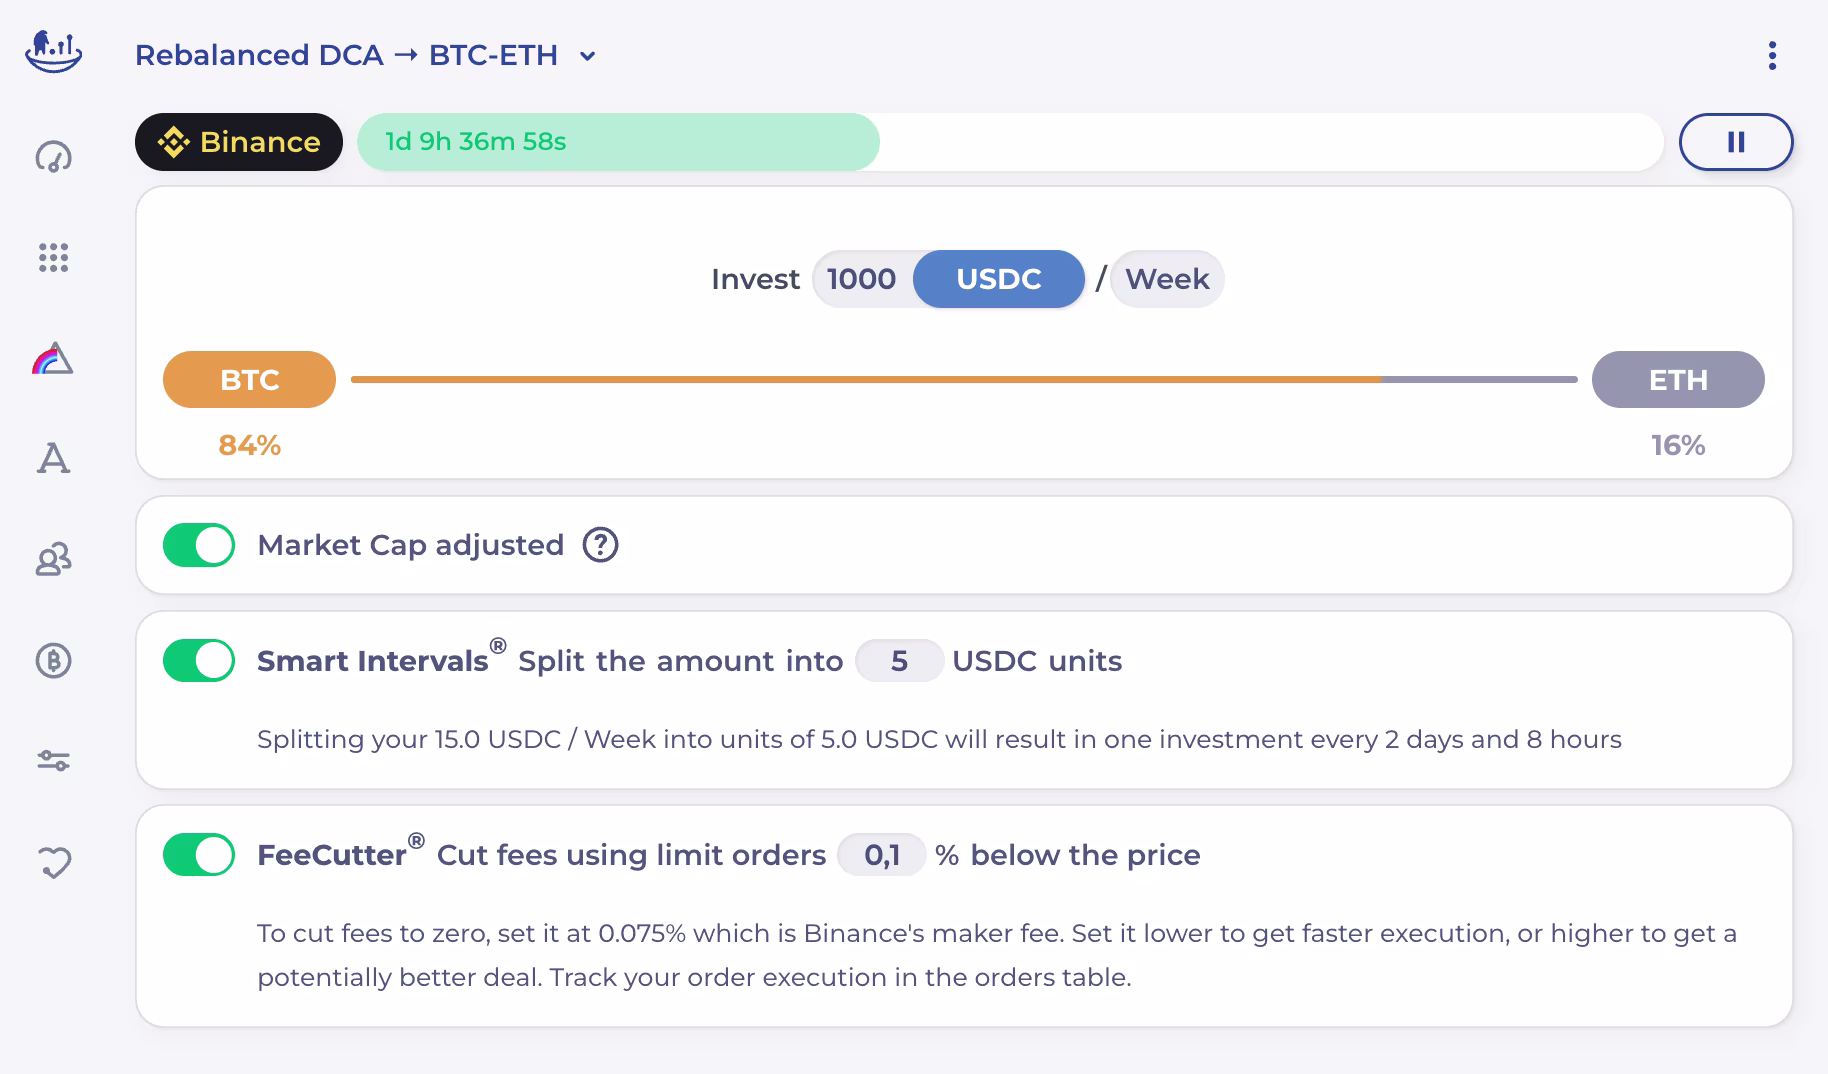This screenshot has height=1074, width=1828.
Task: Show help for Market Cap adjusted
Action: (601, 545)
